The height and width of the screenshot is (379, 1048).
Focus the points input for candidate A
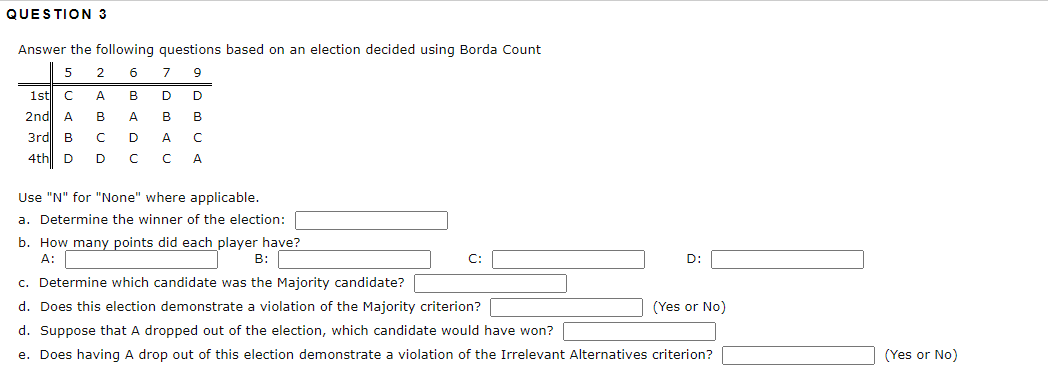coord(141,259)
